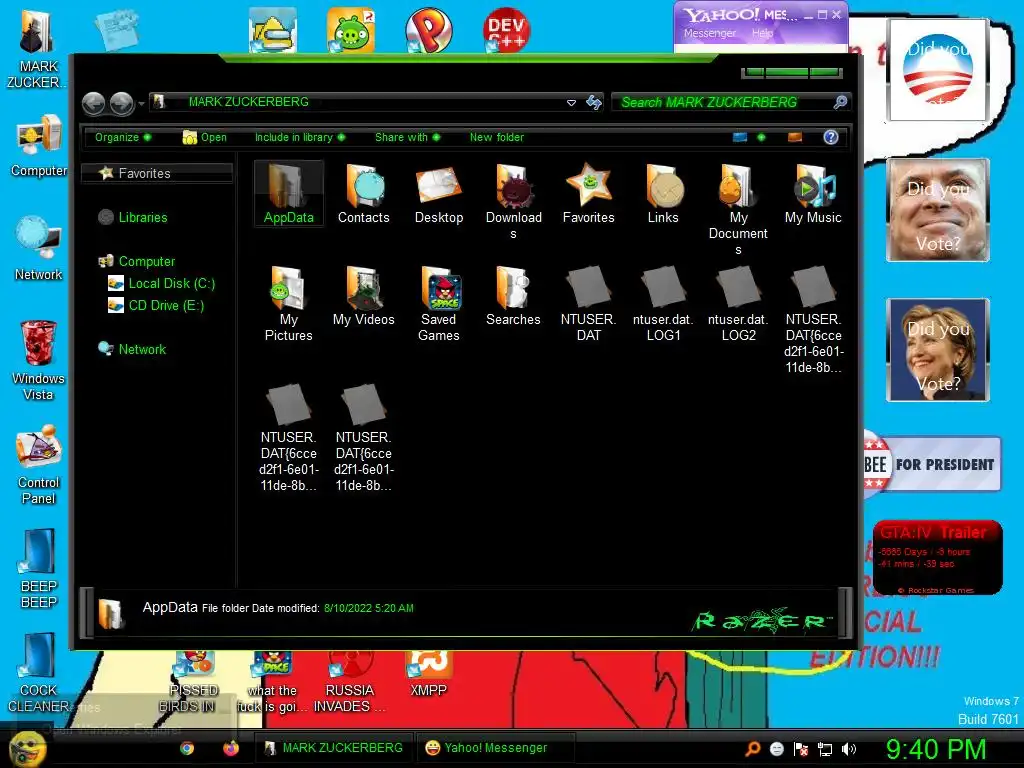Open the Include in library dropdown

click(x=300, y=137)
